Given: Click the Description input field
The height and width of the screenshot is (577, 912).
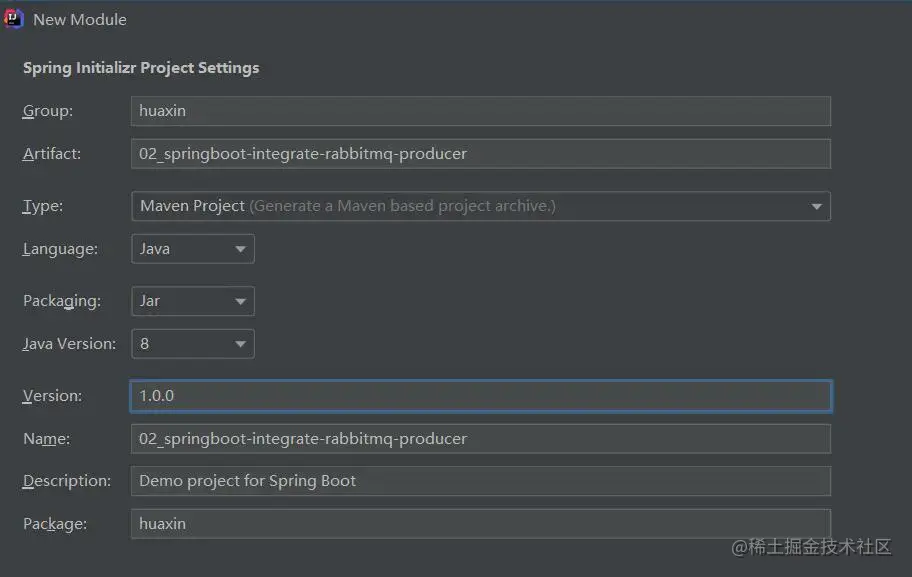Looking at the screenshot, I should pyautogui.click(x=480, y=481).
